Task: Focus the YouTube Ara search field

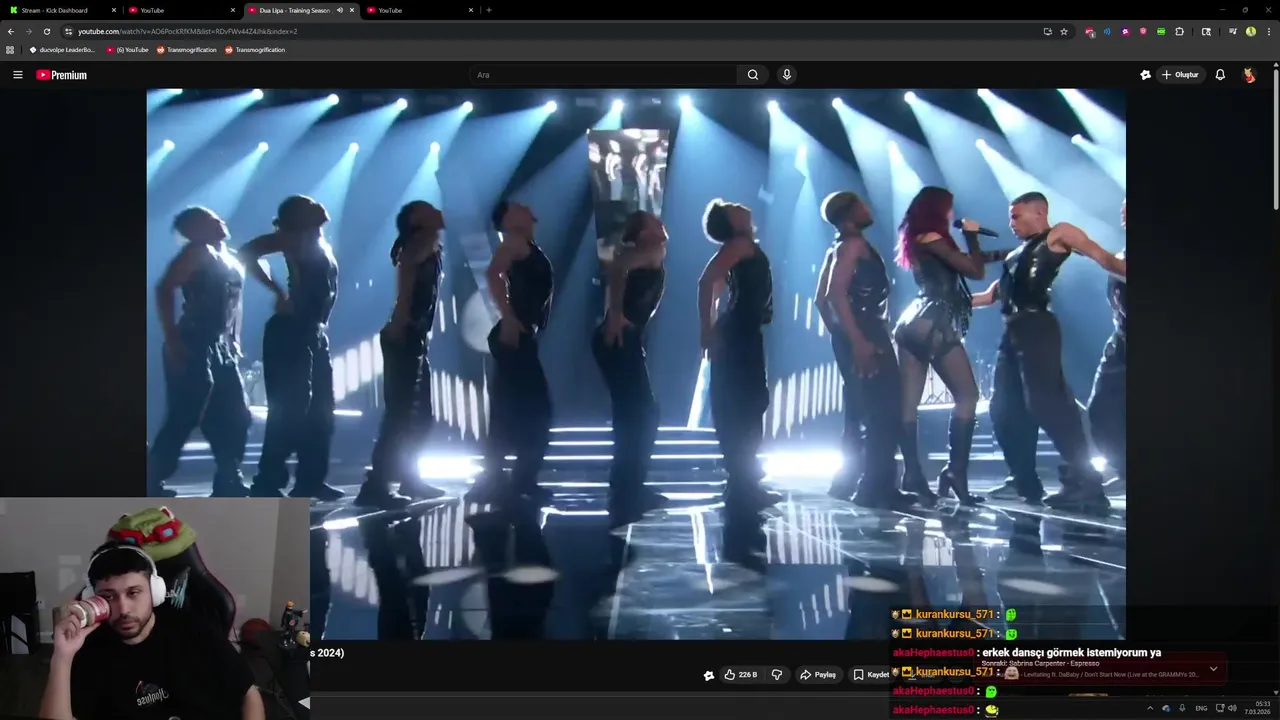Action: (605, 75)
